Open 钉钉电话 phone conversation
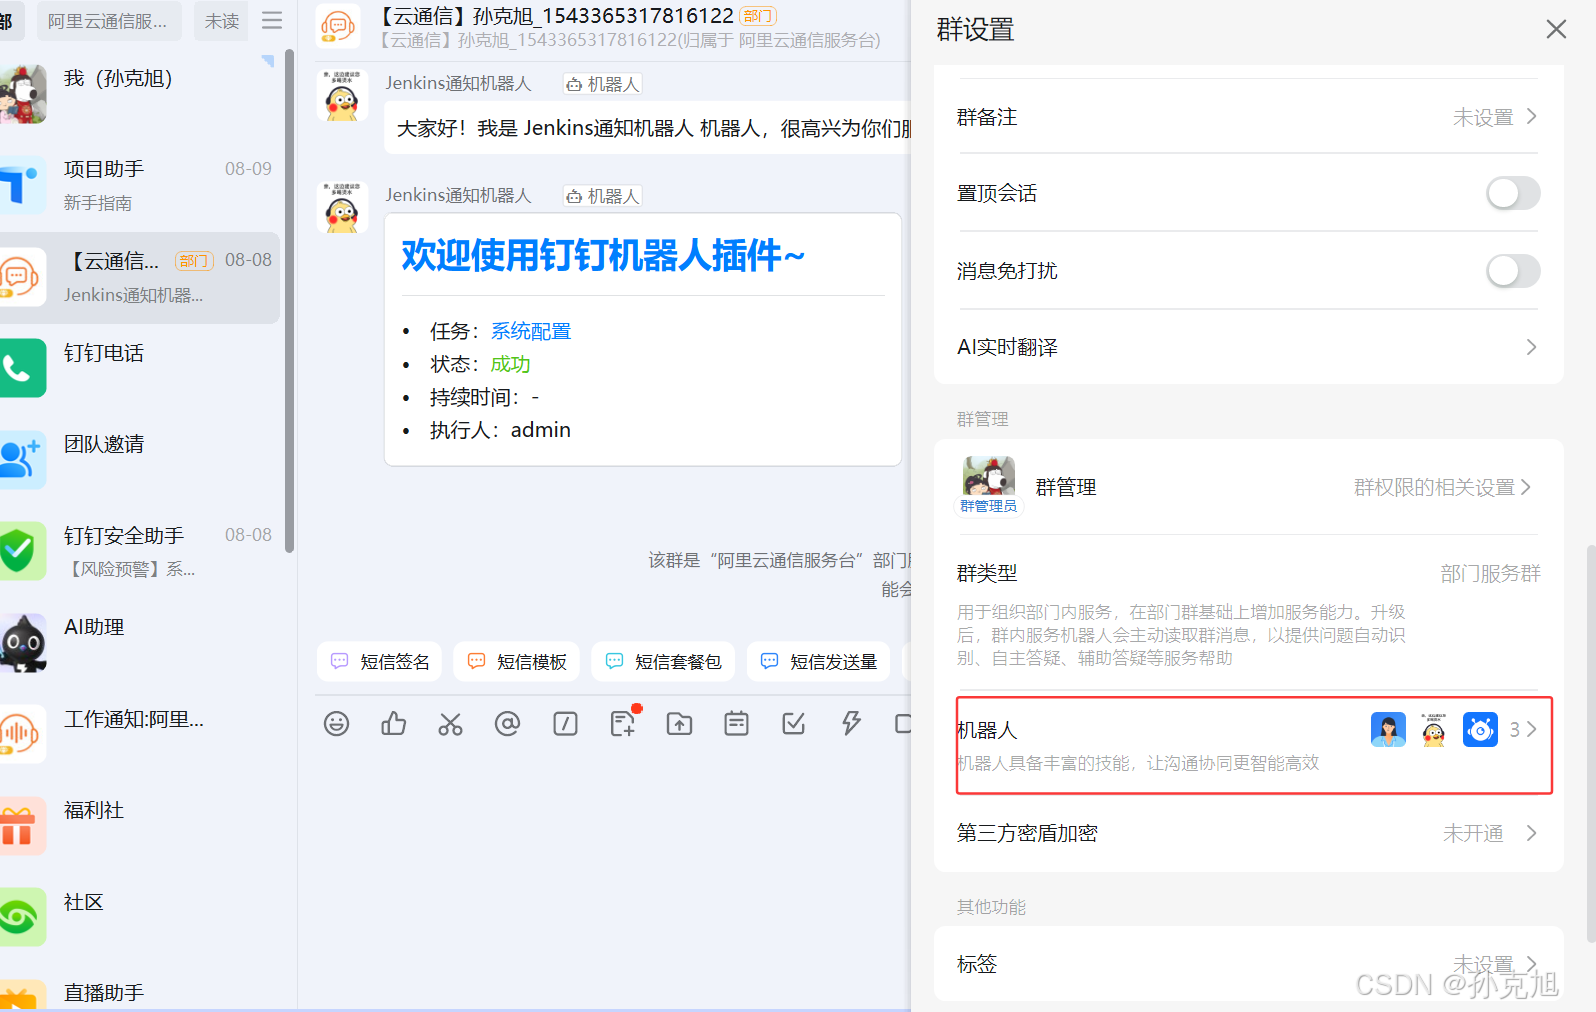This screenshot has height=1012, width=1596. (x=140, y=369)
